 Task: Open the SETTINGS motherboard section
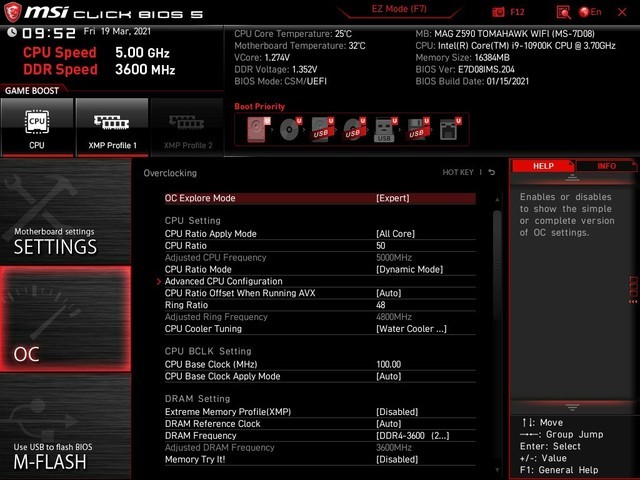[x=65, y=212]
